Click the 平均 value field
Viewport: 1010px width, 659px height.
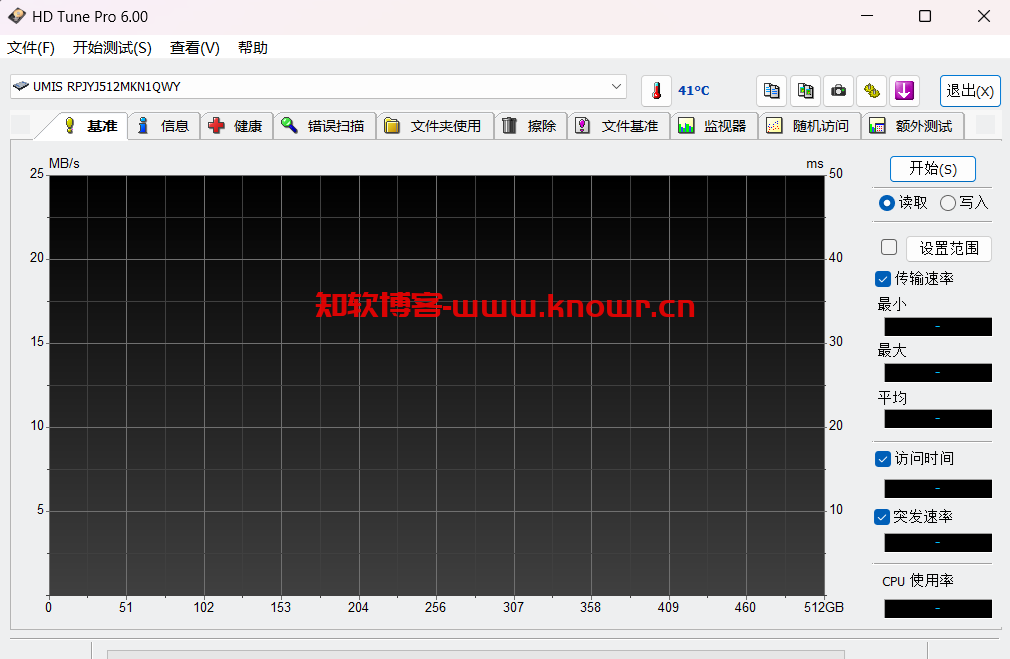(938, 419)
